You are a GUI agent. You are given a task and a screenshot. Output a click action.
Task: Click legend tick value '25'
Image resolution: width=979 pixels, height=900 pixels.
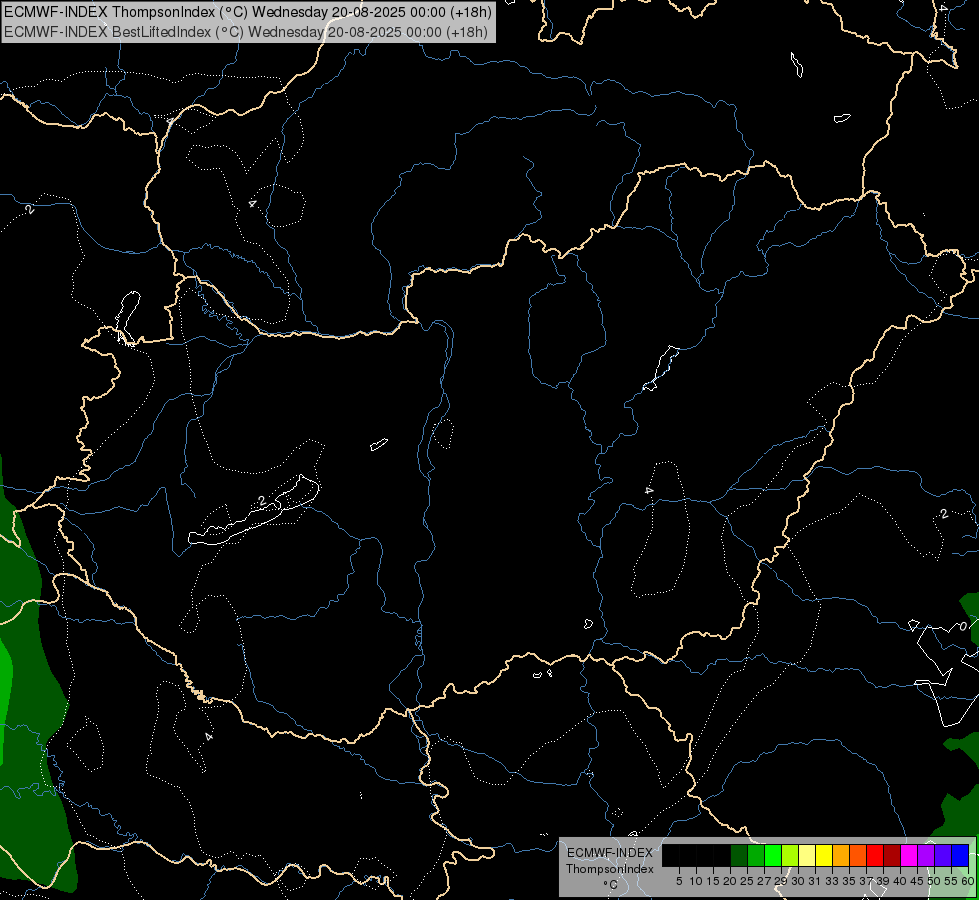tap(747, 881)
